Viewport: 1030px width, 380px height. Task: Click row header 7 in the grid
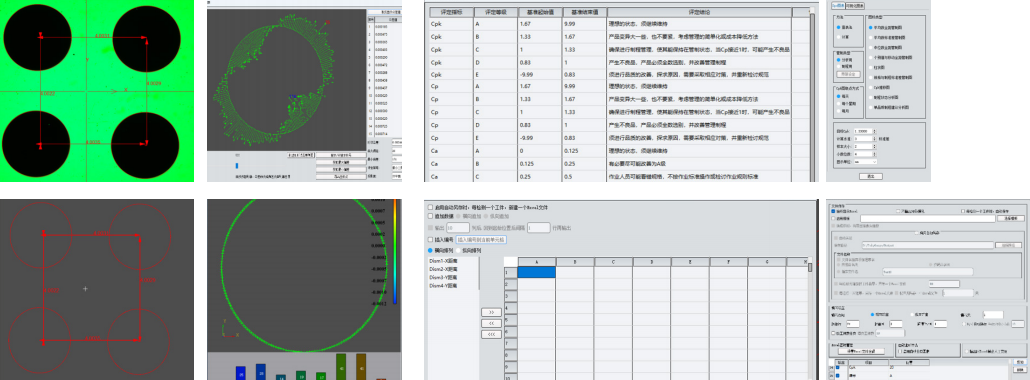coord(510,343)
